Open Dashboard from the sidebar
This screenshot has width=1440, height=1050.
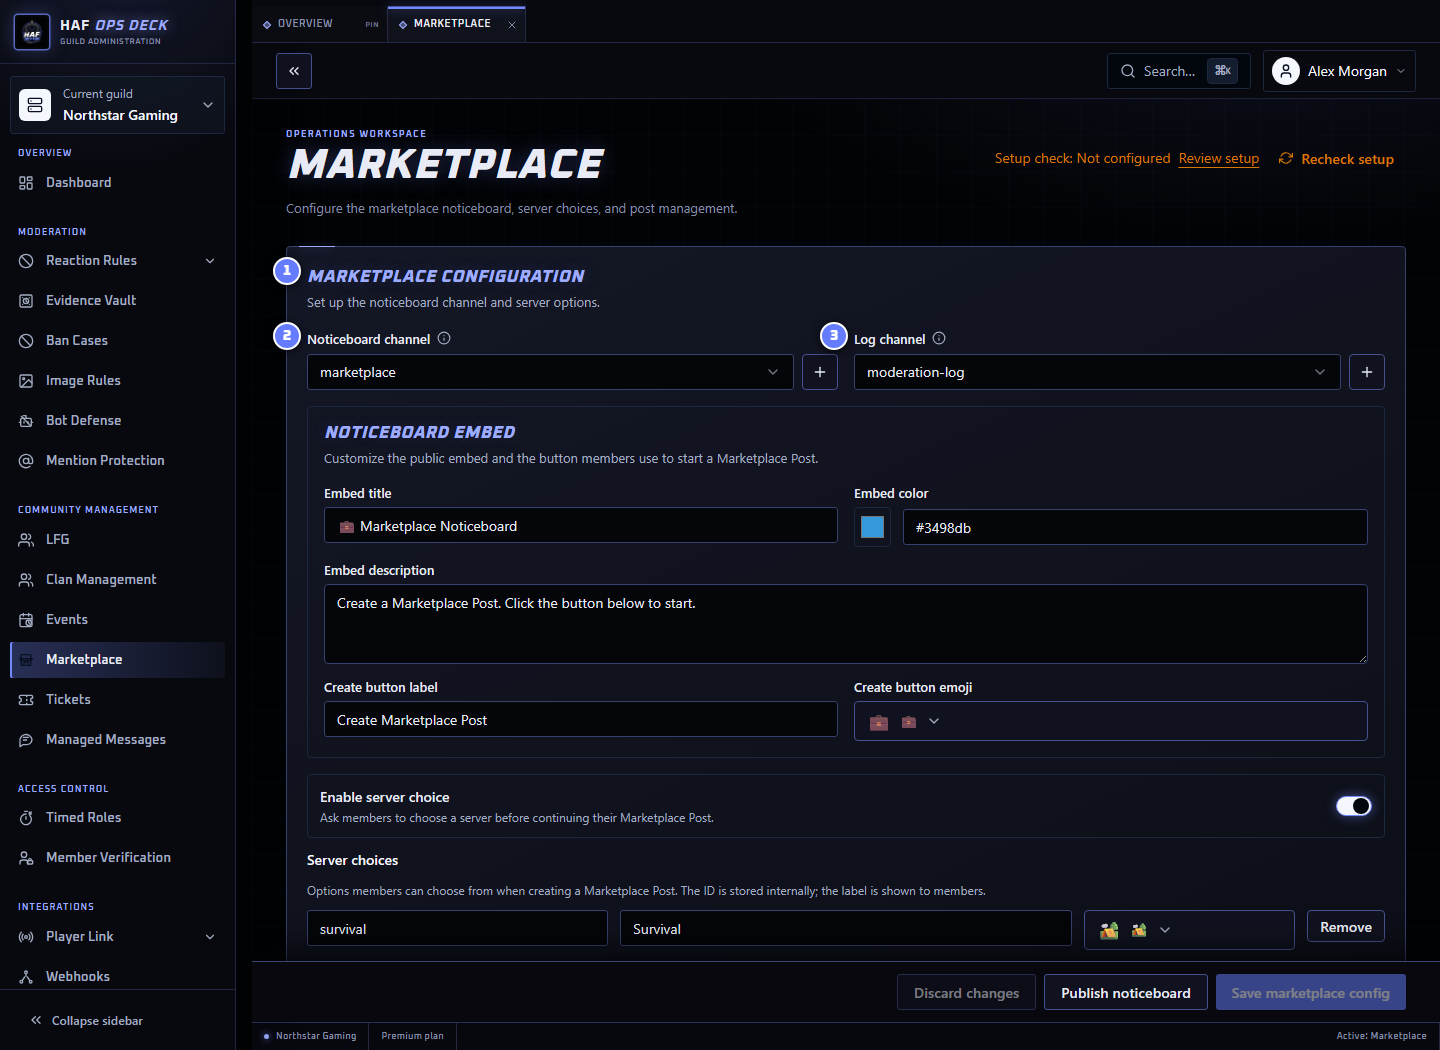117,183
